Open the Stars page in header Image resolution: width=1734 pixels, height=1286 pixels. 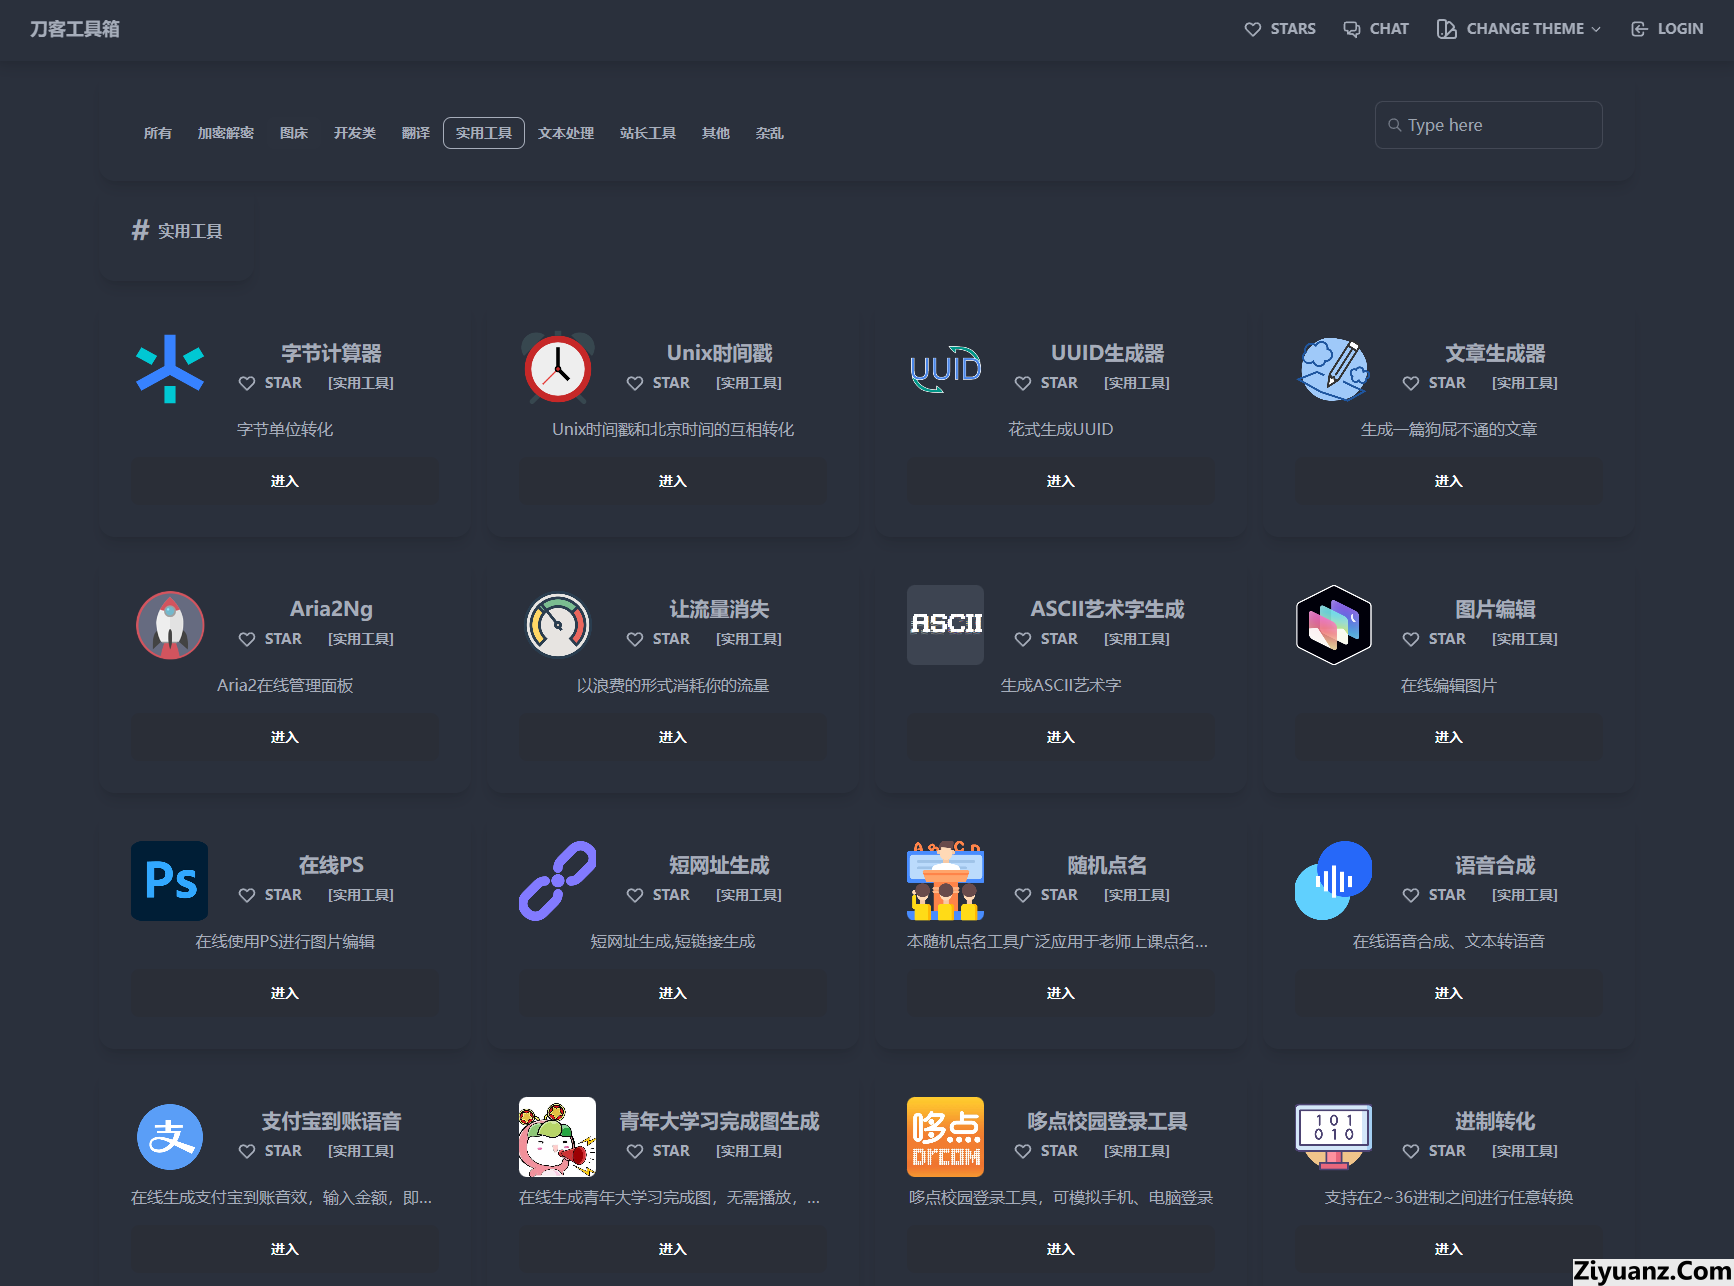(1280, 29)
